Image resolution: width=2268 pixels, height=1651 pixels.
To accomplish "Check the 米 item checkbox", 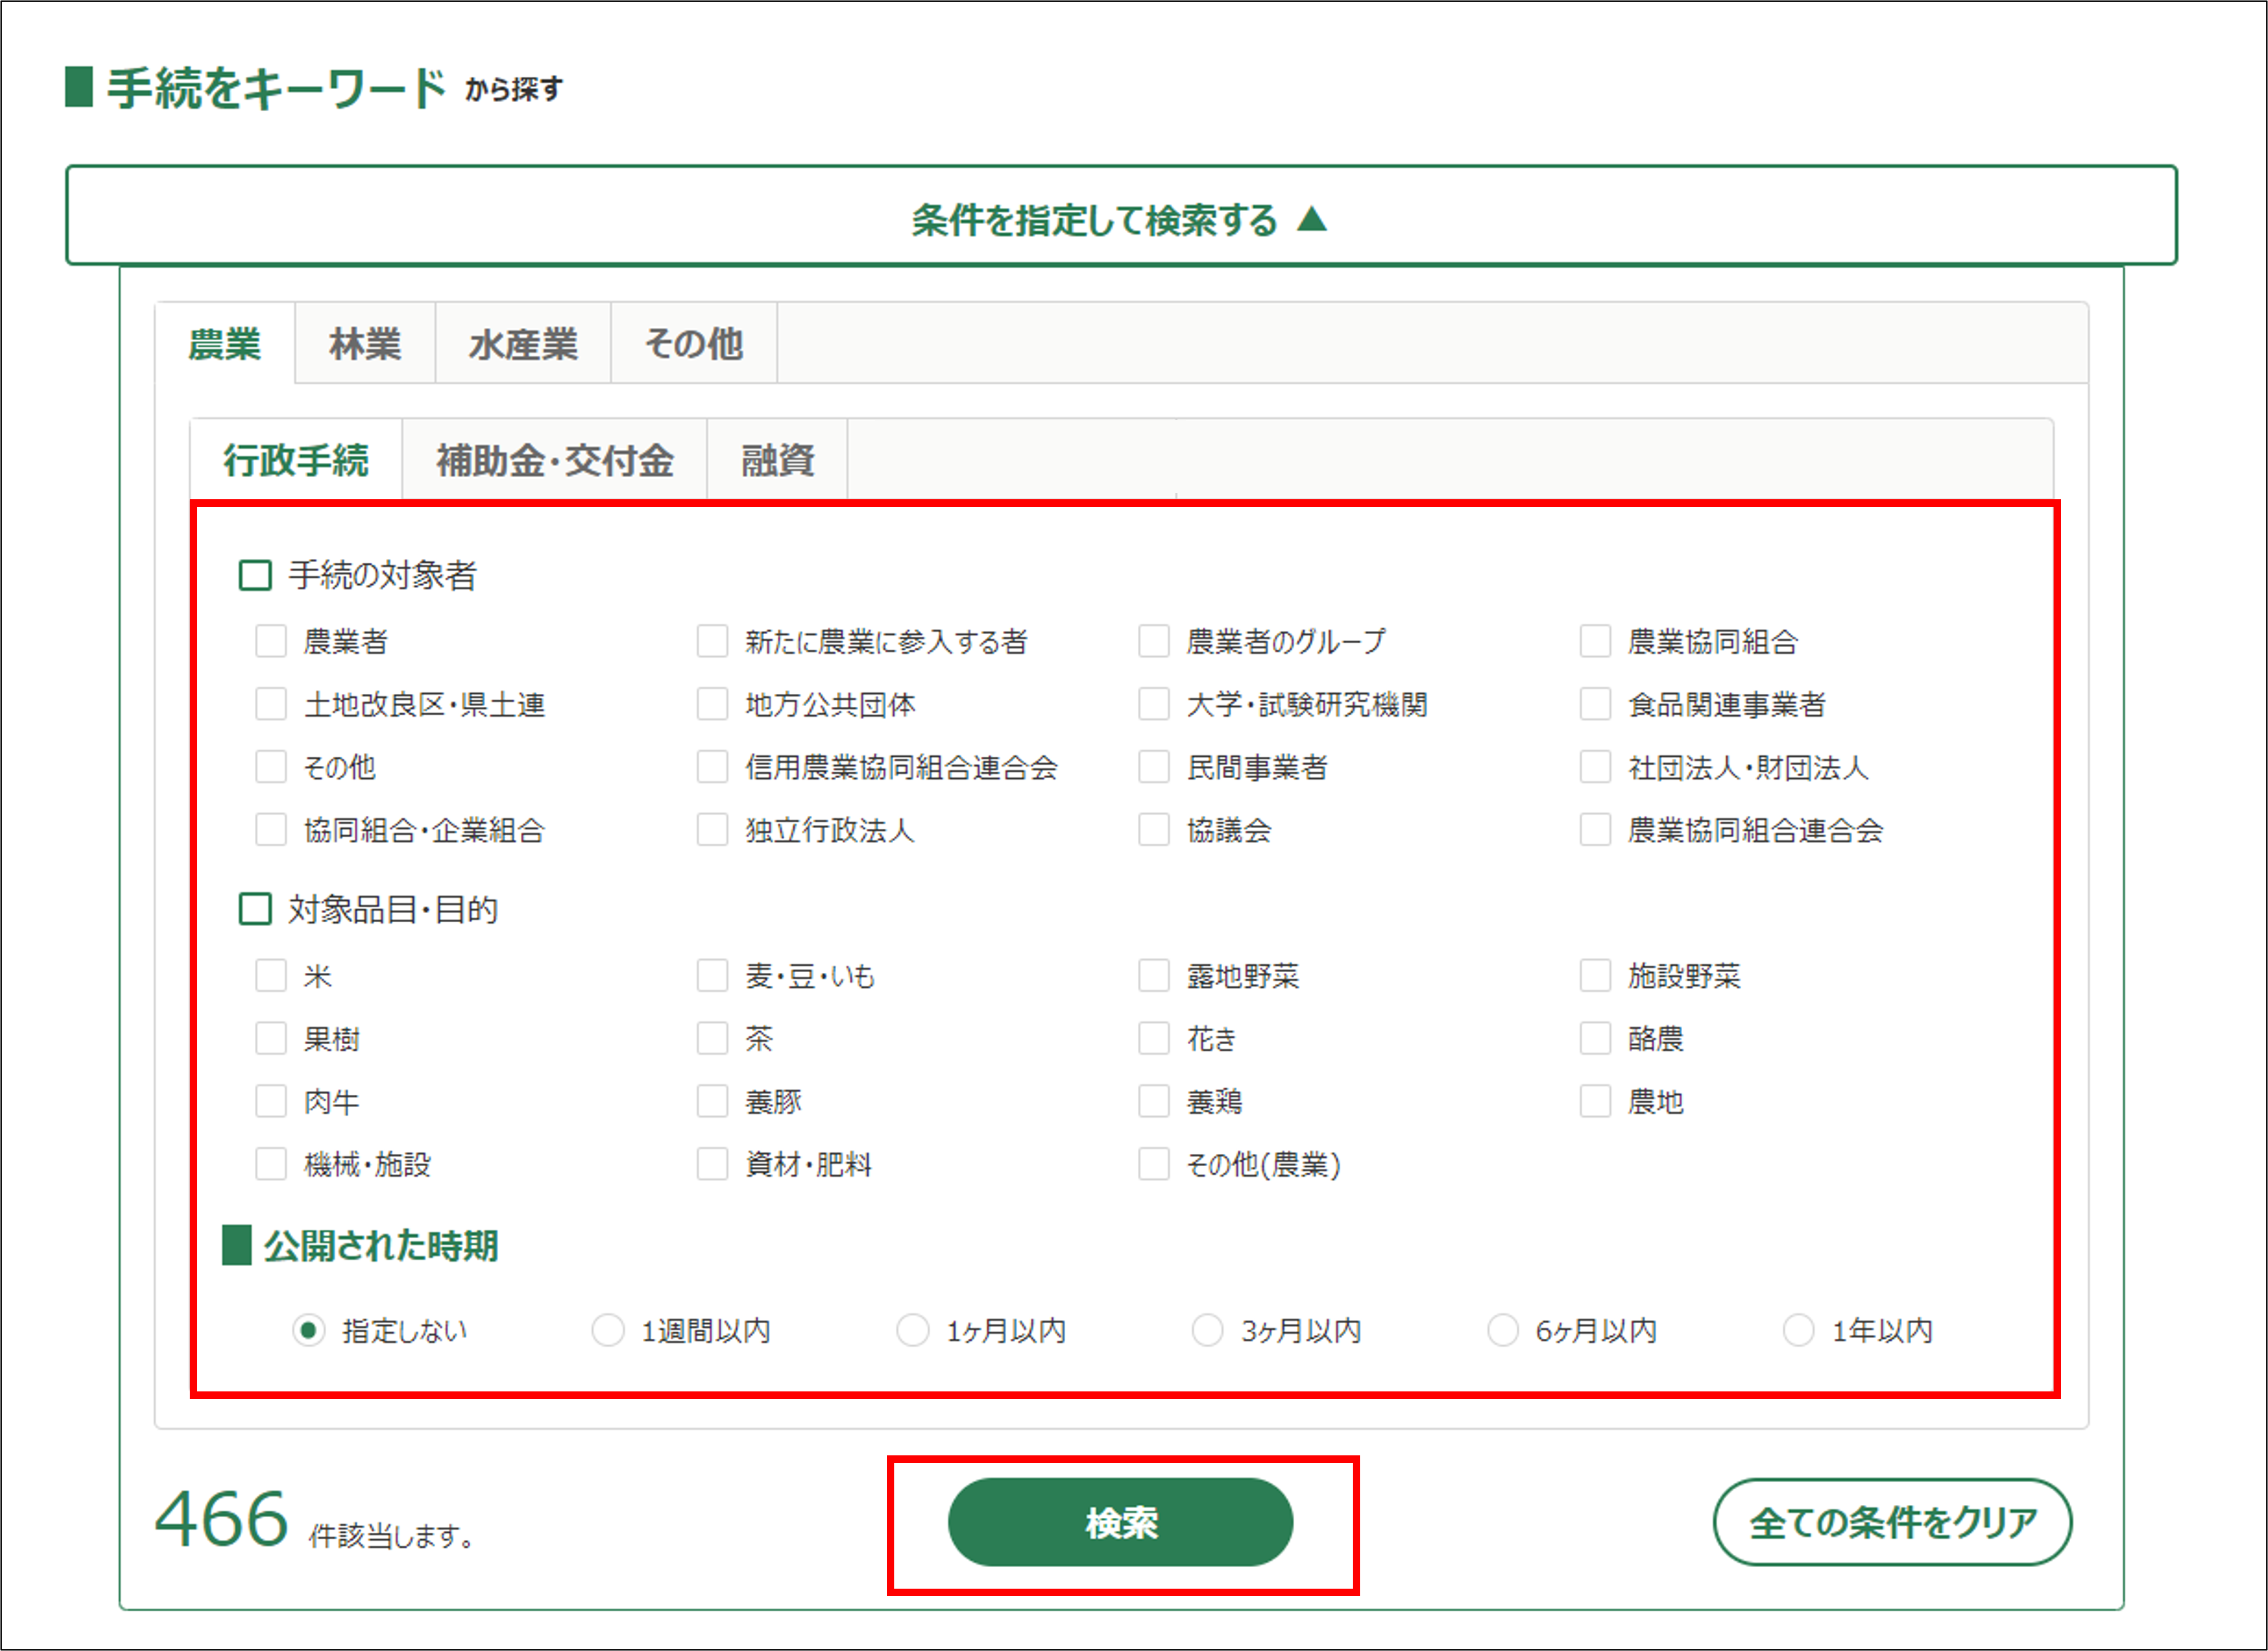I will (271, 975).
